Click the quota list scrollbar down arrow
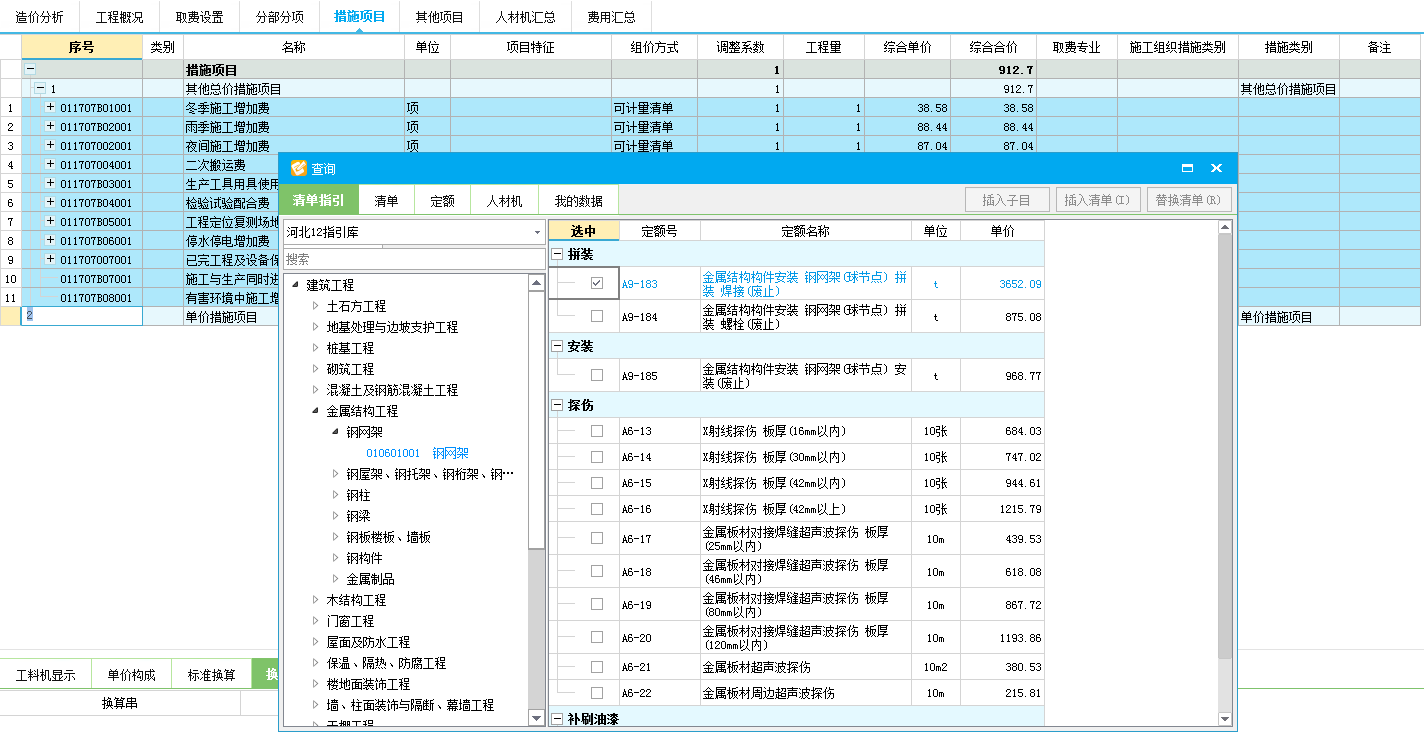The image size is (1424, 735). pyautogui.click(x=1225, y=718)
